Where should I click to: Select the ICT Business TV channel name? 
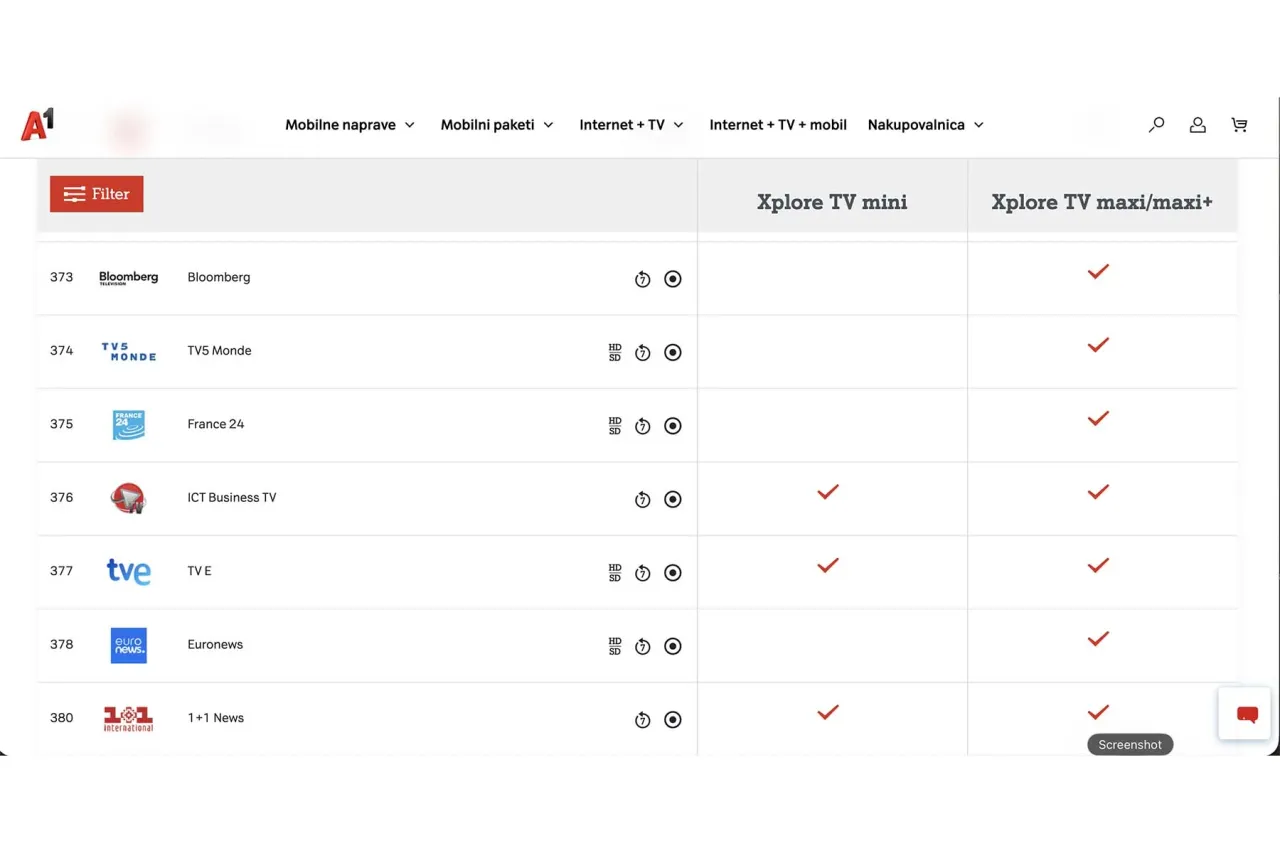[x=232, y=497]
